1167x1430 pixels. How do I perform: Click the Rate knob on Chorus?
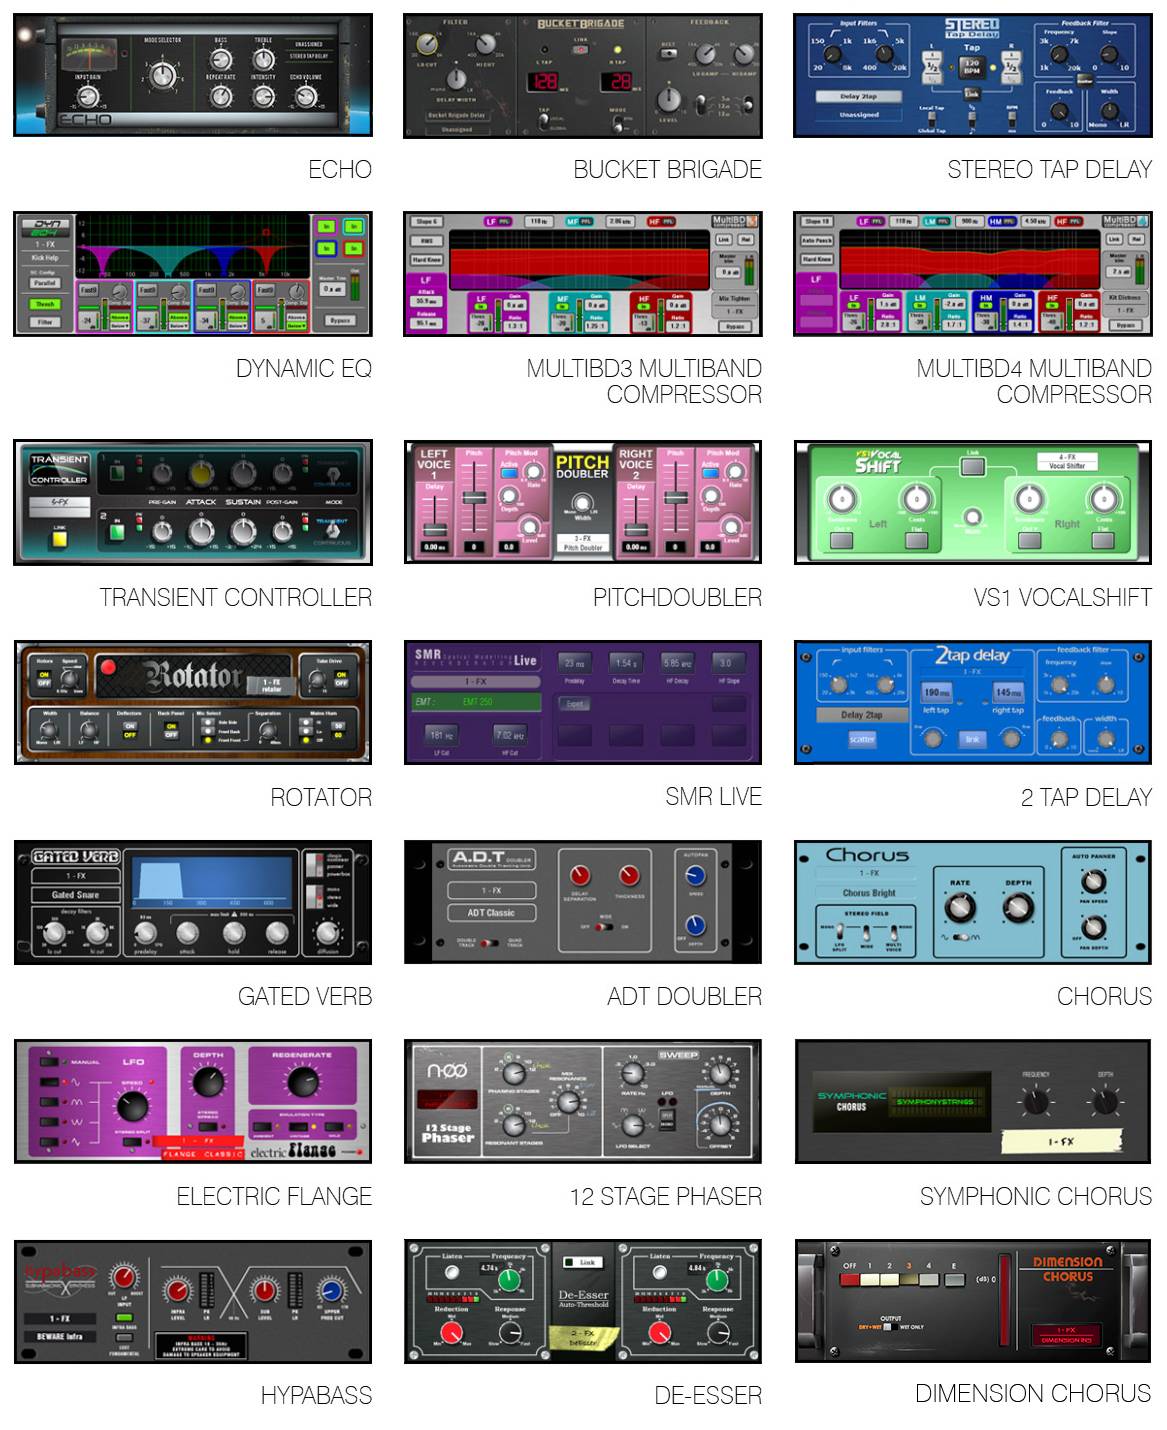(960, 908)
